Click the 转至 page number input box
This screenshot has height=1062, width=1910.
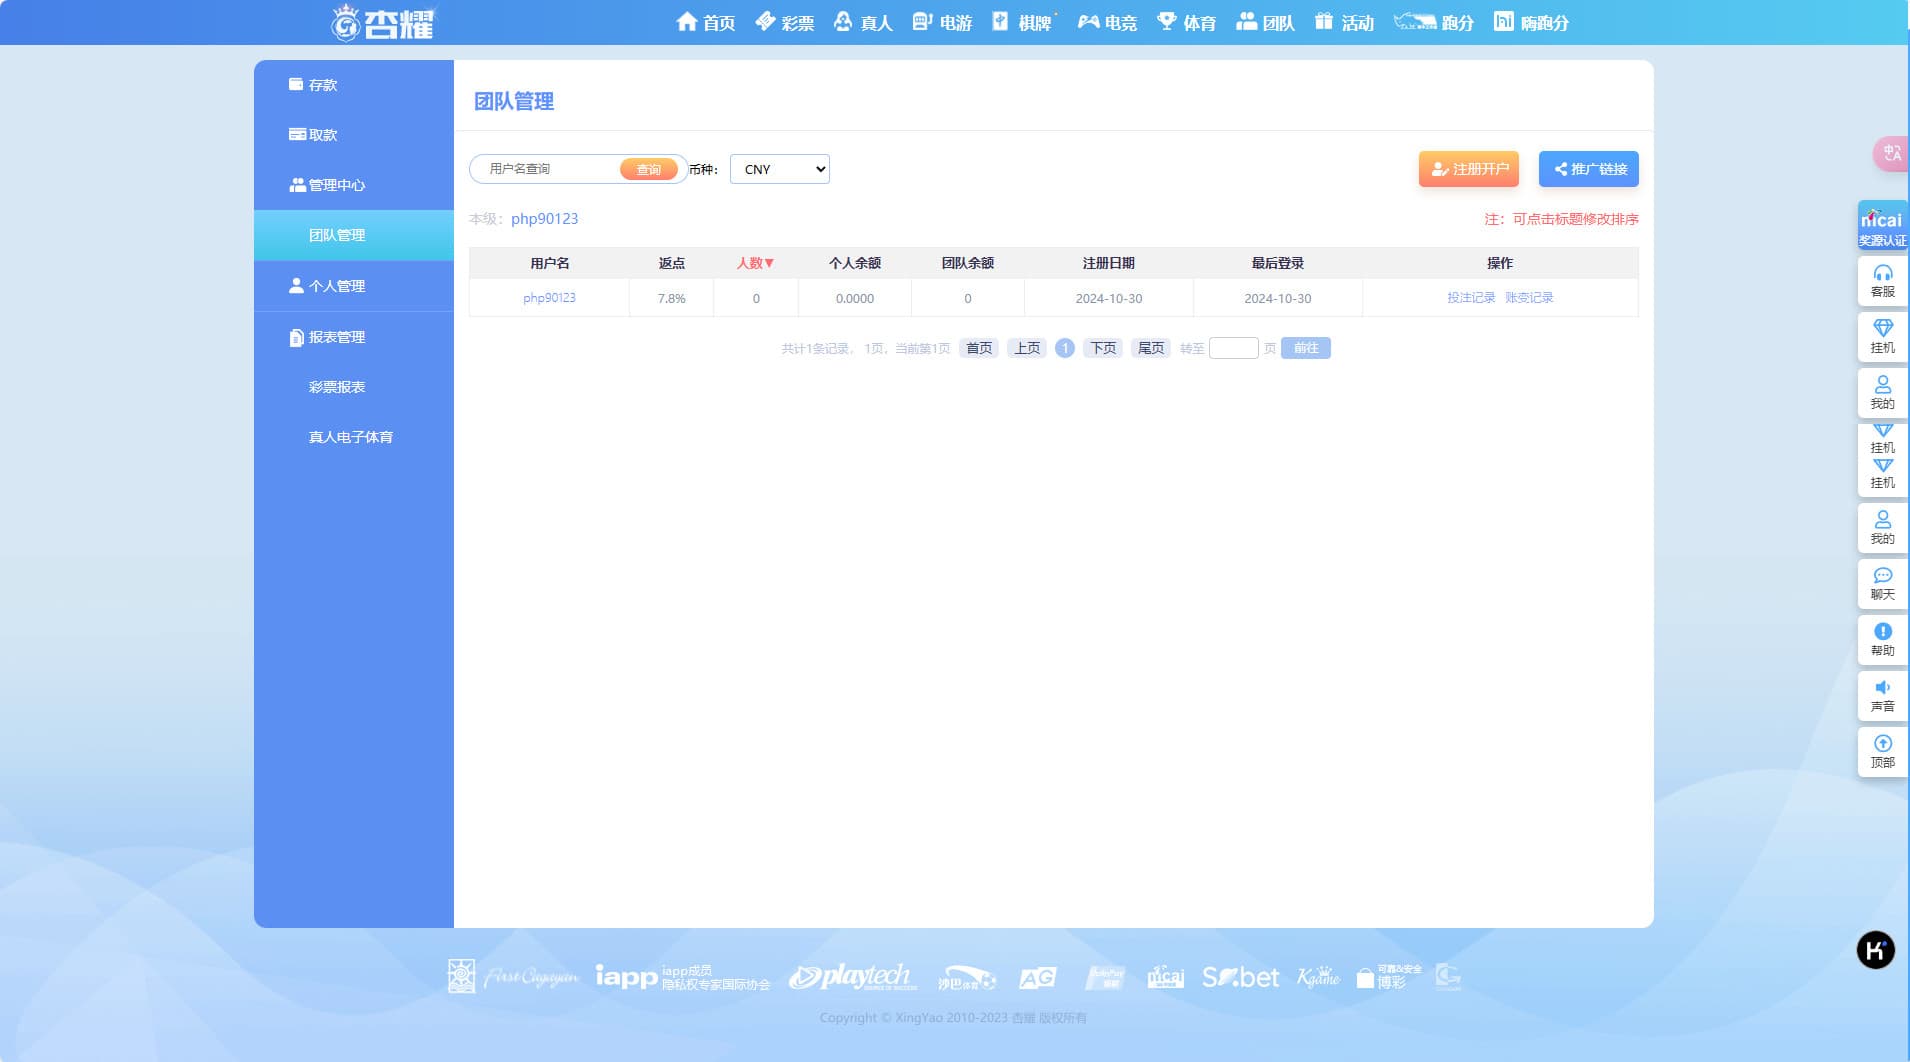pos(1233,348)
